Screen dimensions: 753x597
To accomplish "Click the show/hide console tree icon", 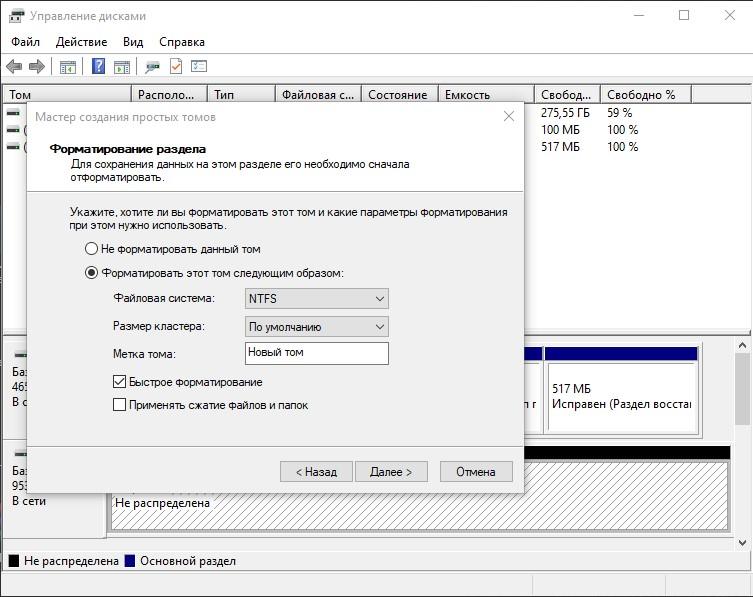I will point(68,67).
